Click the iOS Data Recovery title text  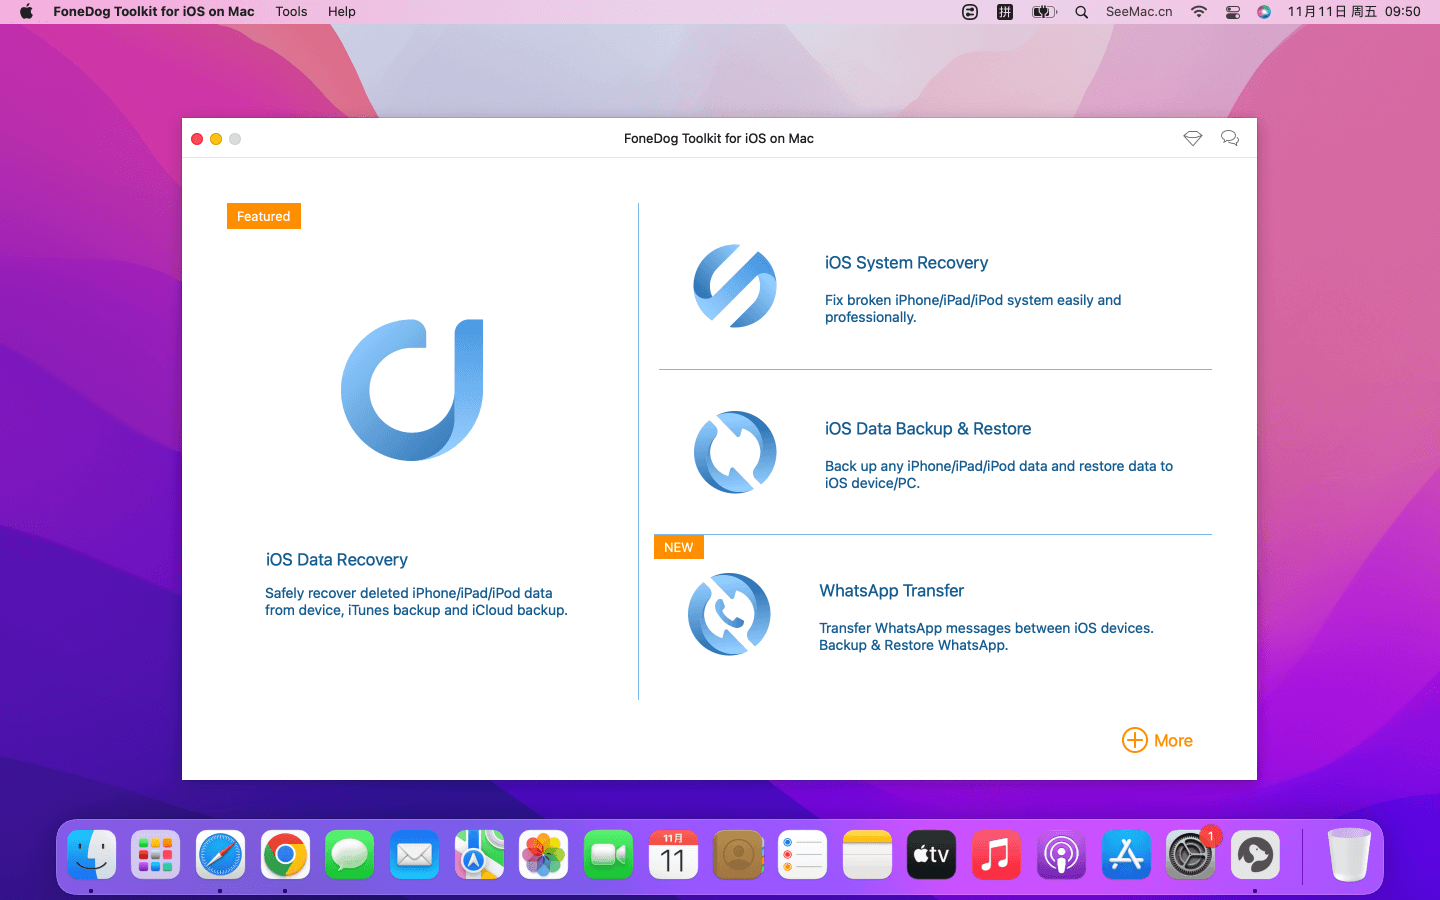coord(337,560)
